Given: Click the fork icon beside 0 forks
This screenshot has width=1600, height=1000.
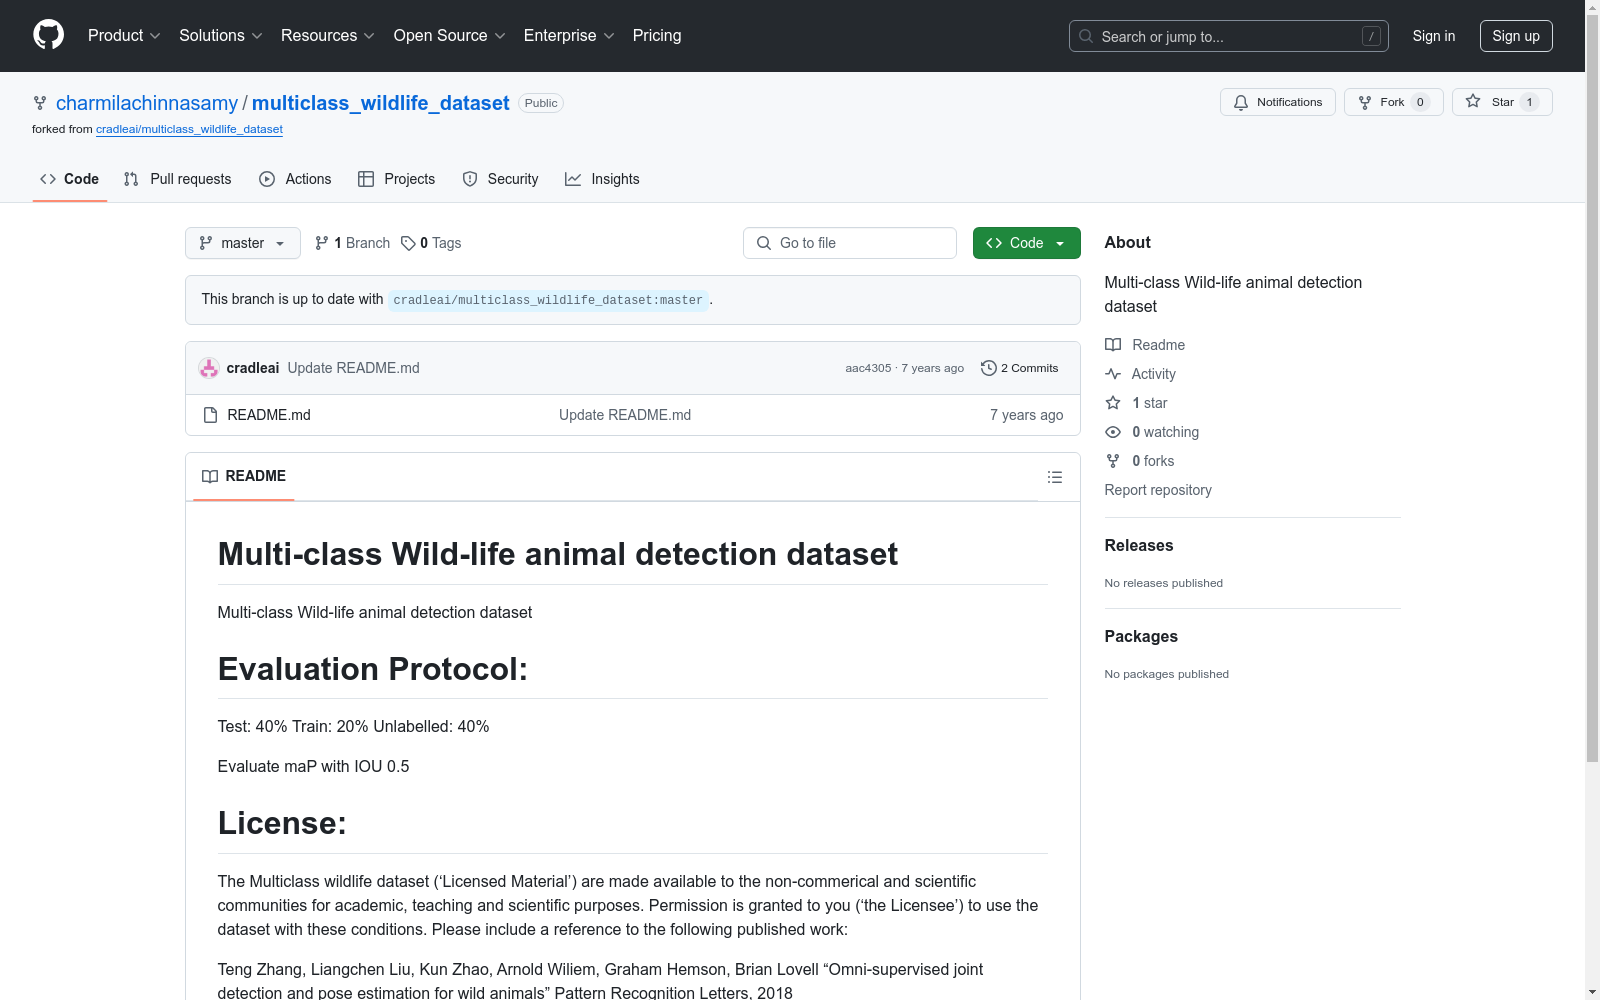Looking at the screenshot, I should coord(1113,461).
